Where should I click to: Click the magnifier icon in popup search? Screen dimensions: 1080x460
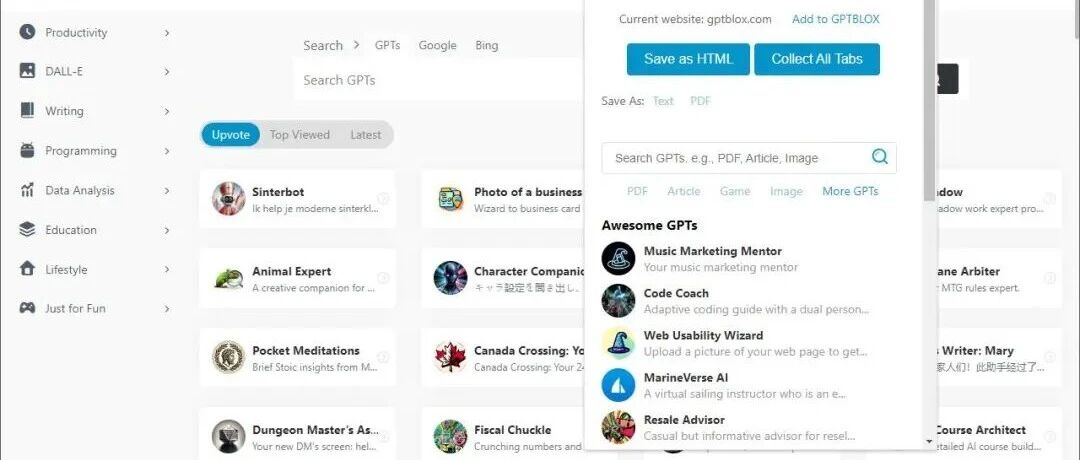880,157
